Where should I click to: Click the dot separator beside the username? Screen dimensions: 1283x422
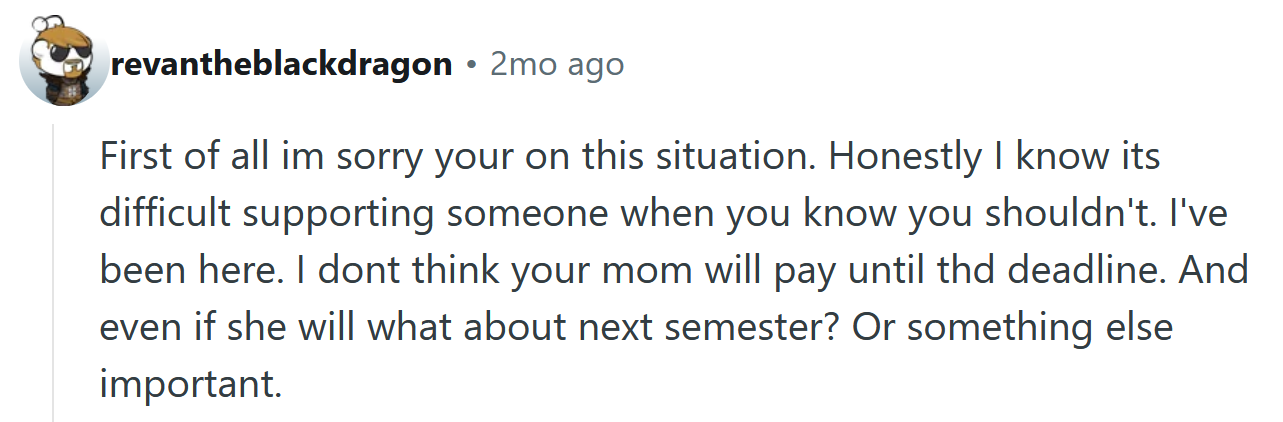(x=472, y=66)
